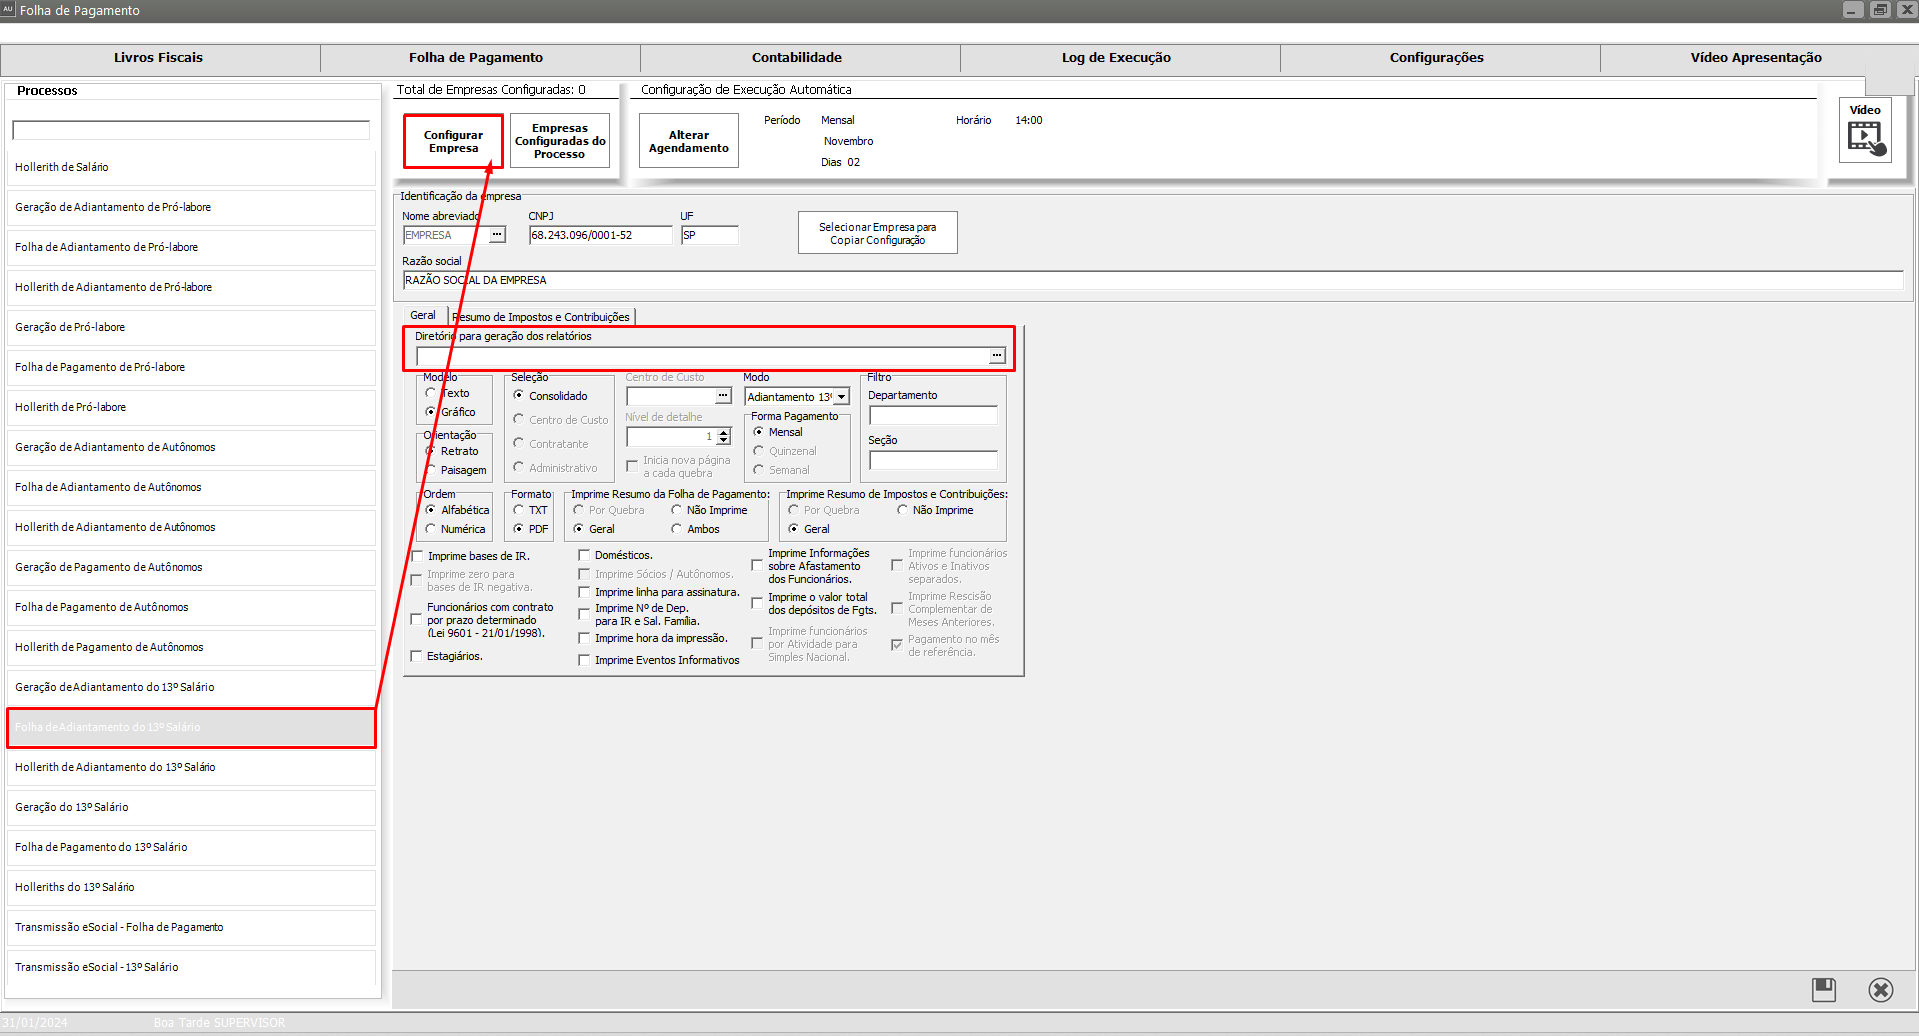
Task: Select Geração do 13º Salário process
Action: pyautogui.click(x=191, y=807)
